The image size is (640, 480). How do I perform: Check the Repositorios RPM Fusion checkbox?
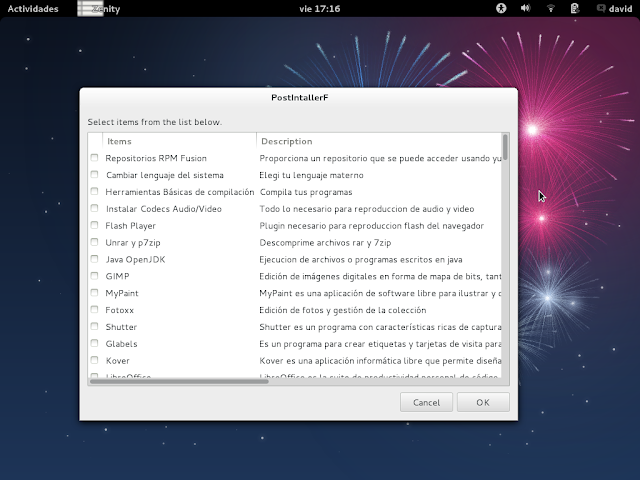(94, 158)
